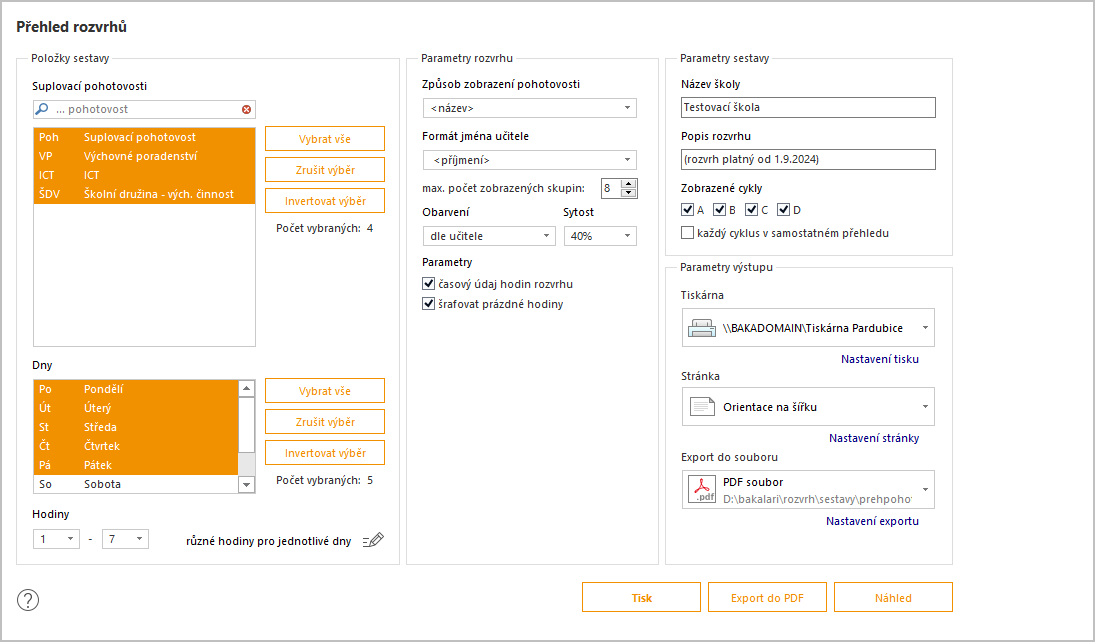Viewport: 1095px width, 642px height.
Task: Click the Náhled button
Action: pyautogui.click(x=893, y=597)
